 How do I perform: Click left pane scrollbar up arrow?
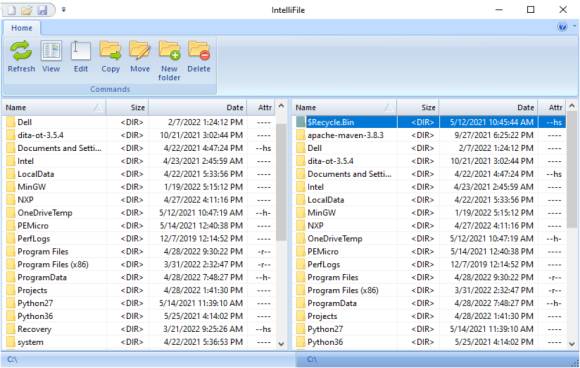281,106
